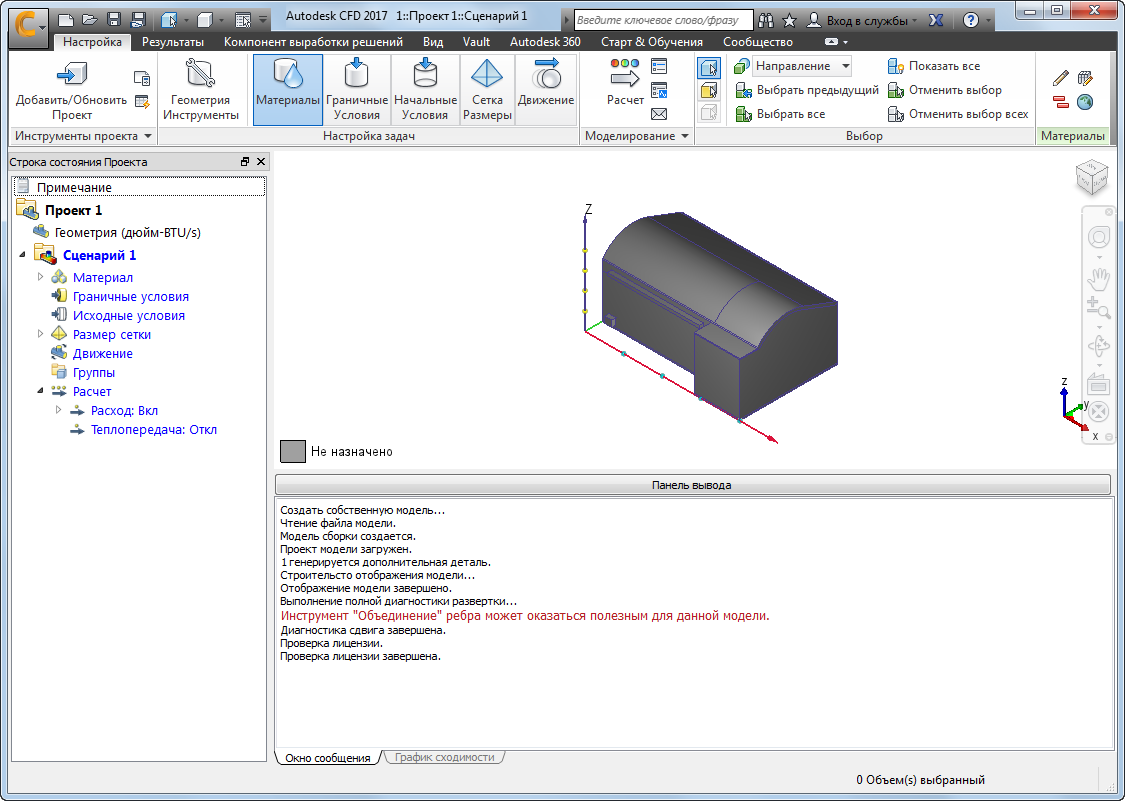Viewport: 1125px width, 801px height.
Task: Click the gray Не назначено color swatch
Action: [x=293, y=451]
